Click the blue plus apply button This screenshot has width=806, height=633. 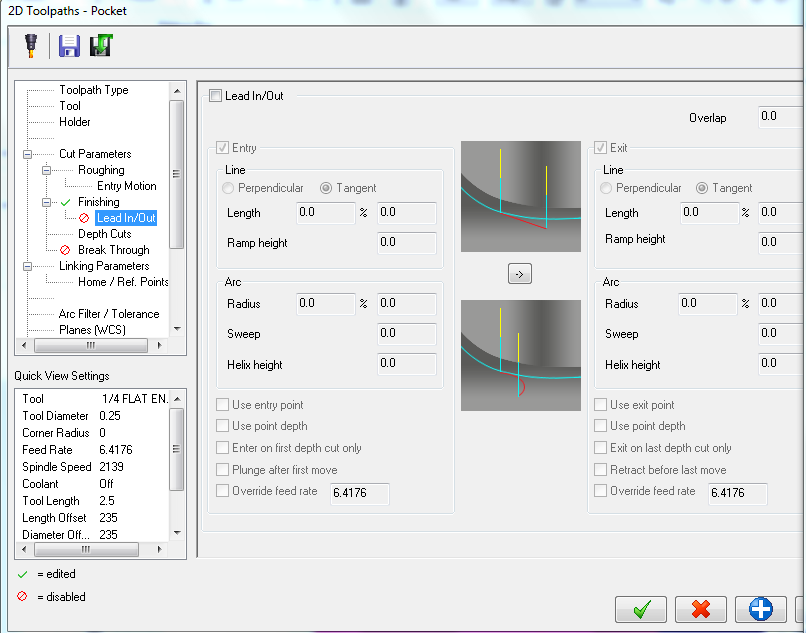(760, 608)
